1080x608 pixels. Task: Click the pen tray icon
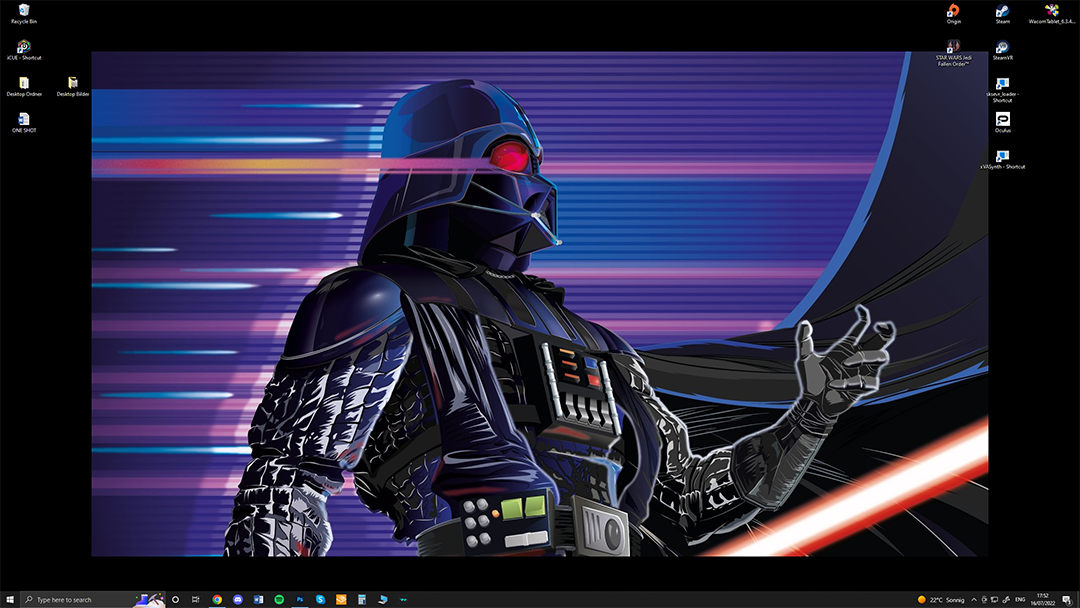1006,600
